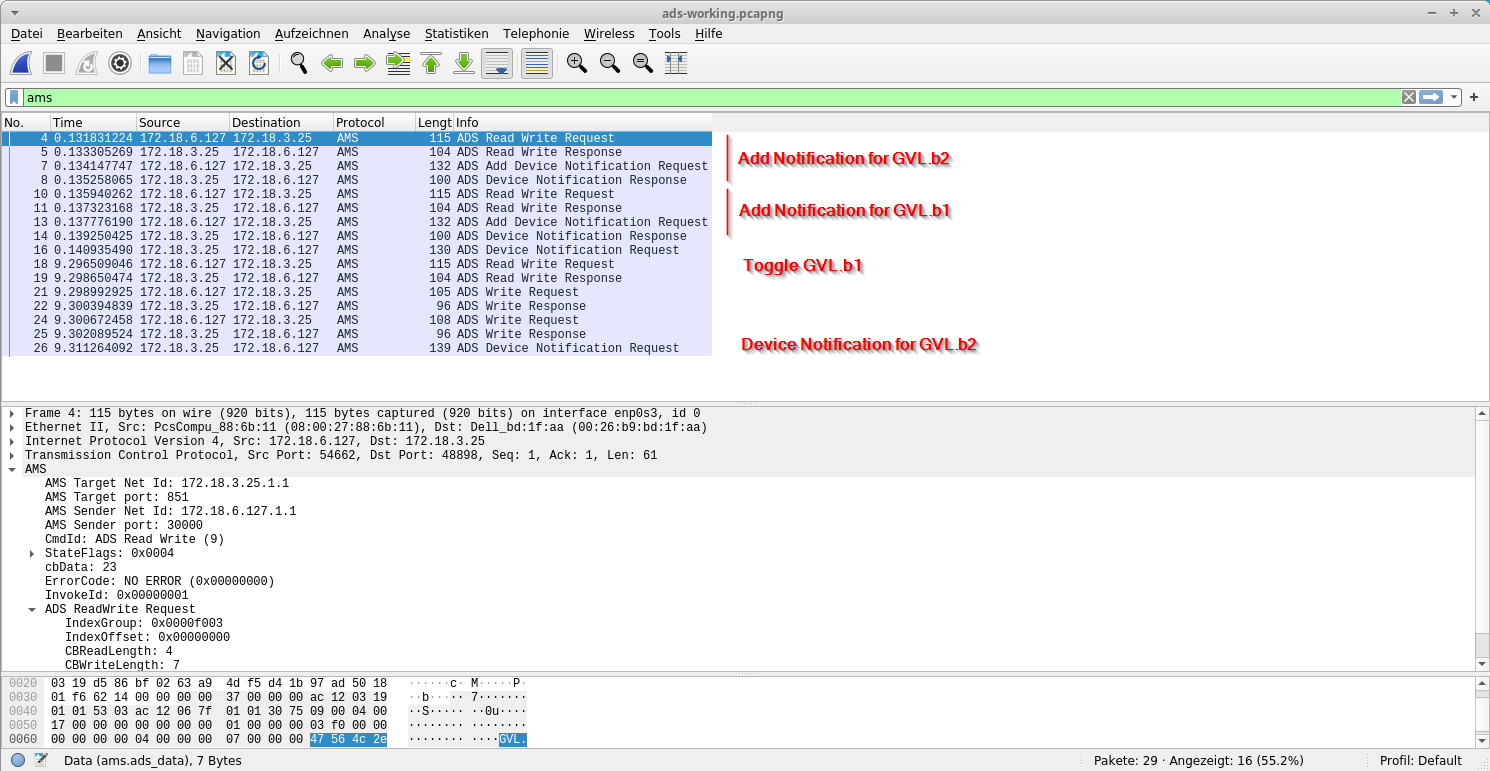This screenshot has height=771, width=1490.
Task: Select packet 7 Add Device Notification Request
Action: pyautogui.click(x=357, y=166)
